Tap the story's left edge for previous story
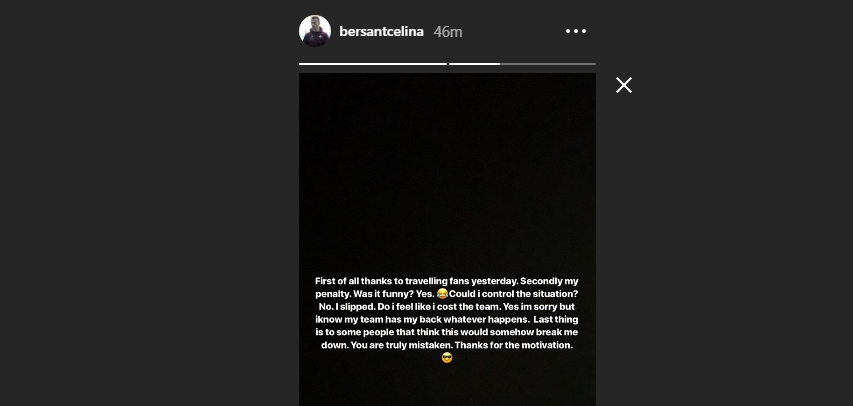This screenshot has width=853, height=406. (315, 200)
